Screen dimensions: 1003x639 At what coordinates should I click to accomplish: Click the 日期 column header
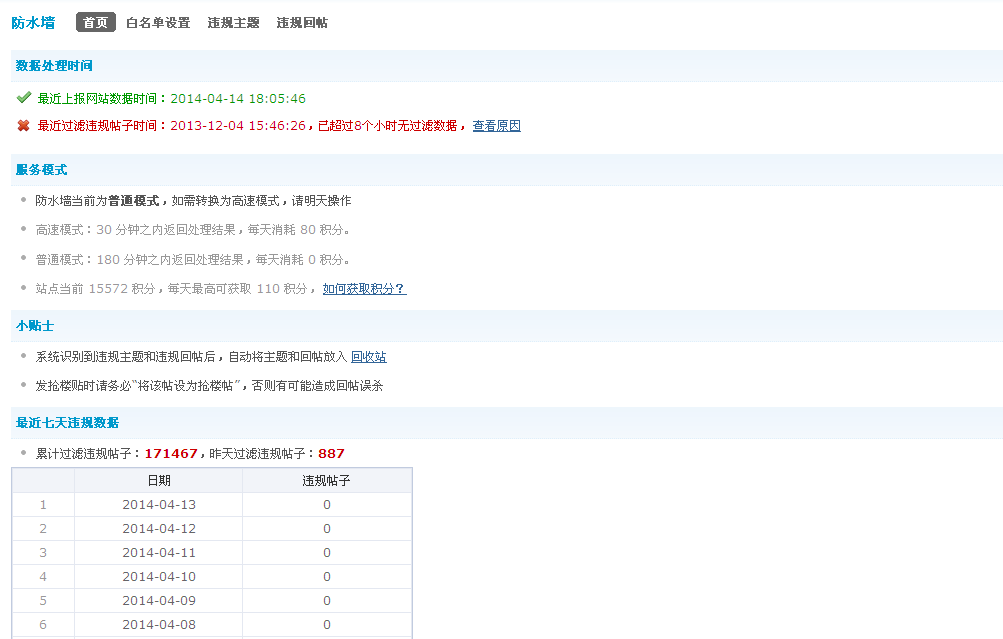tap(159, 480)
